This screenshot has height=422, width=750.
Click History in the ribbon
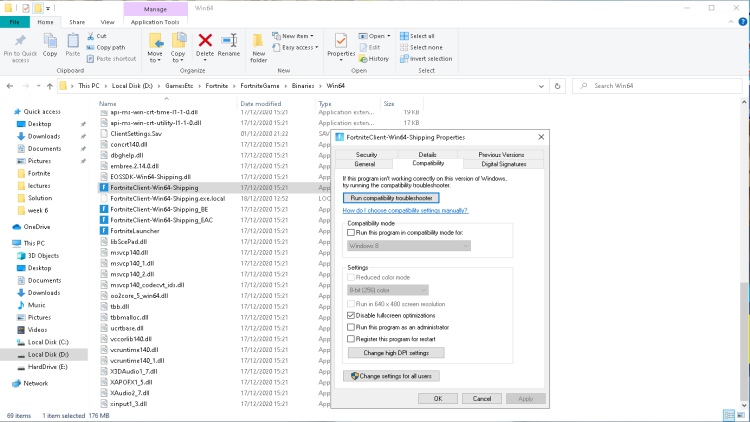pyautogui.click(x=374, y=58)
